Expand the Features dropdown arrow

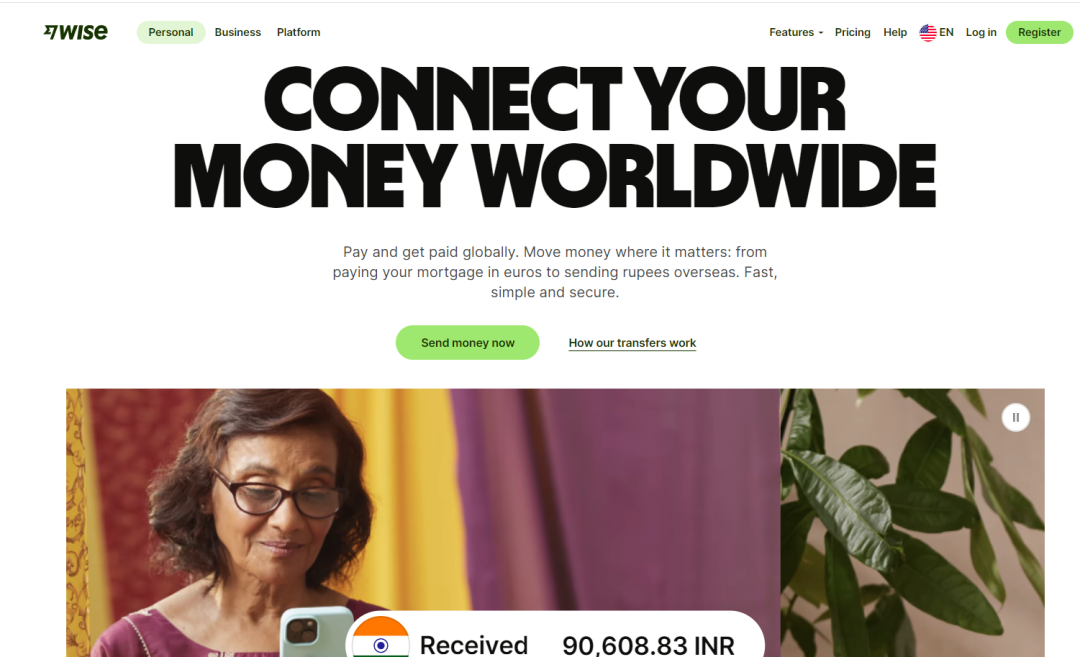(820, 33)
